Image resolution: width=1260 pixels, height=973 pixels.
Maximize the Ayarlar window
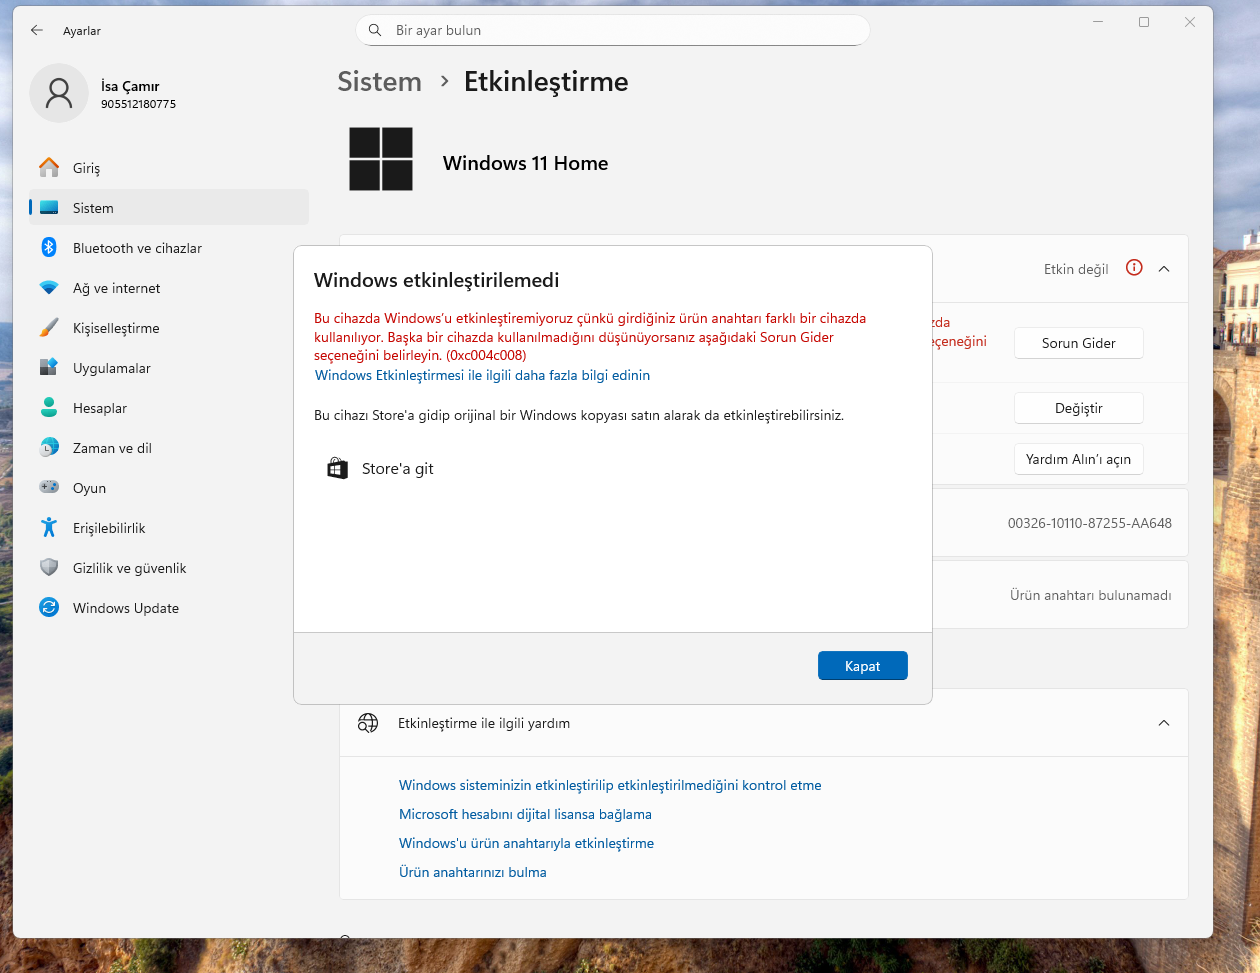1144,22
